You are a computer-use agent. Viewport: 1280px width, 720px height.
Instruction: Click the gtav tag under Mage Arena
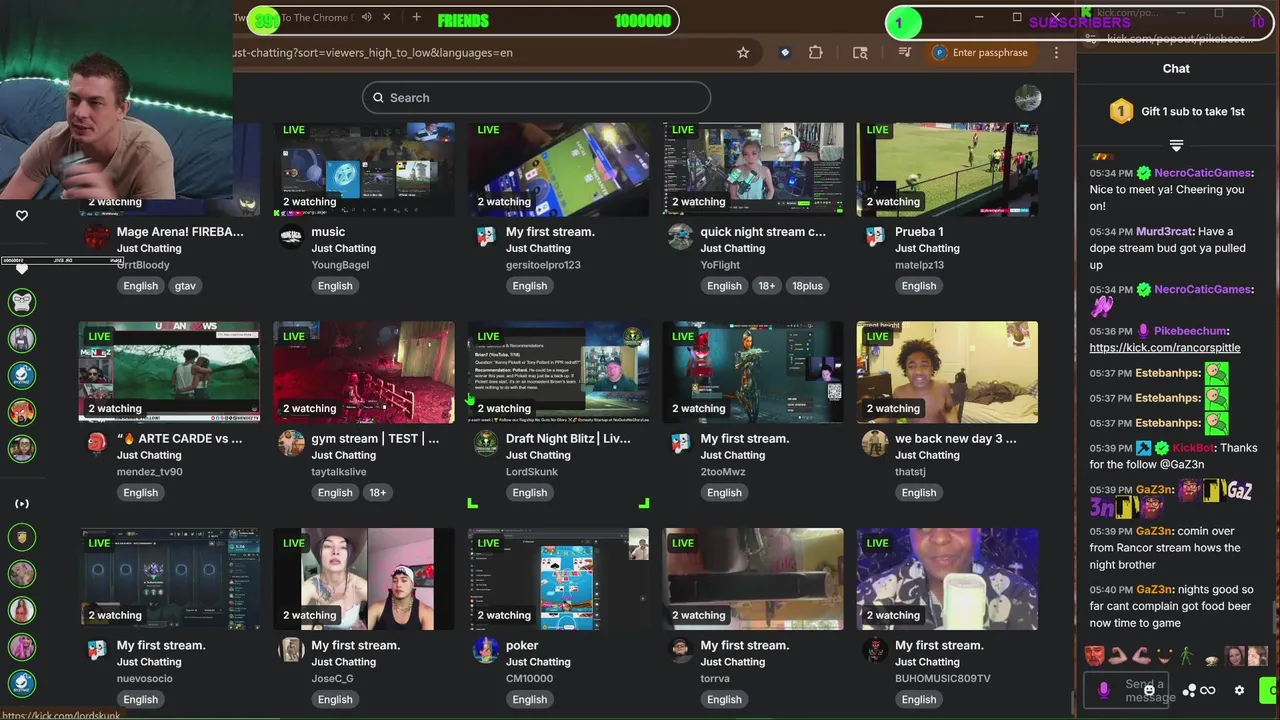tap(185, 286)
